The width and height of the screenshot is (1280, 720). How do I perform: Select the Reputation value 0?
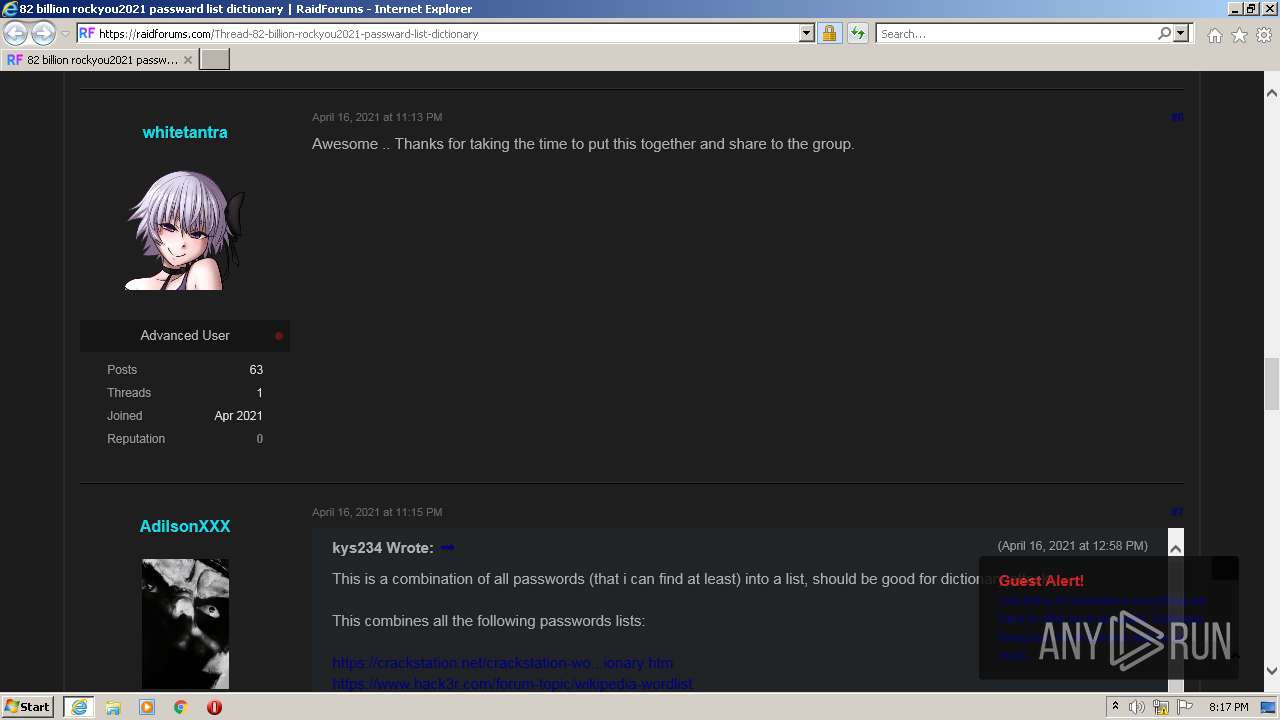[259, 439]
